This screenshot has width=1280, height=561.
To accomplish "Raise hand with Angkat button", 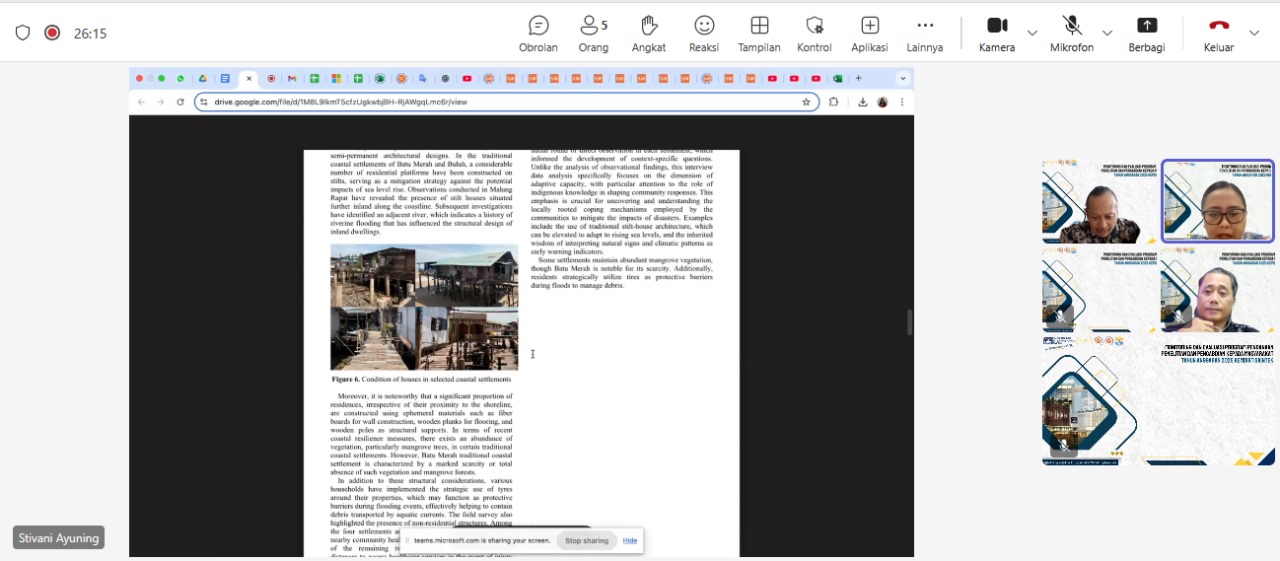I will coord(649,33).
